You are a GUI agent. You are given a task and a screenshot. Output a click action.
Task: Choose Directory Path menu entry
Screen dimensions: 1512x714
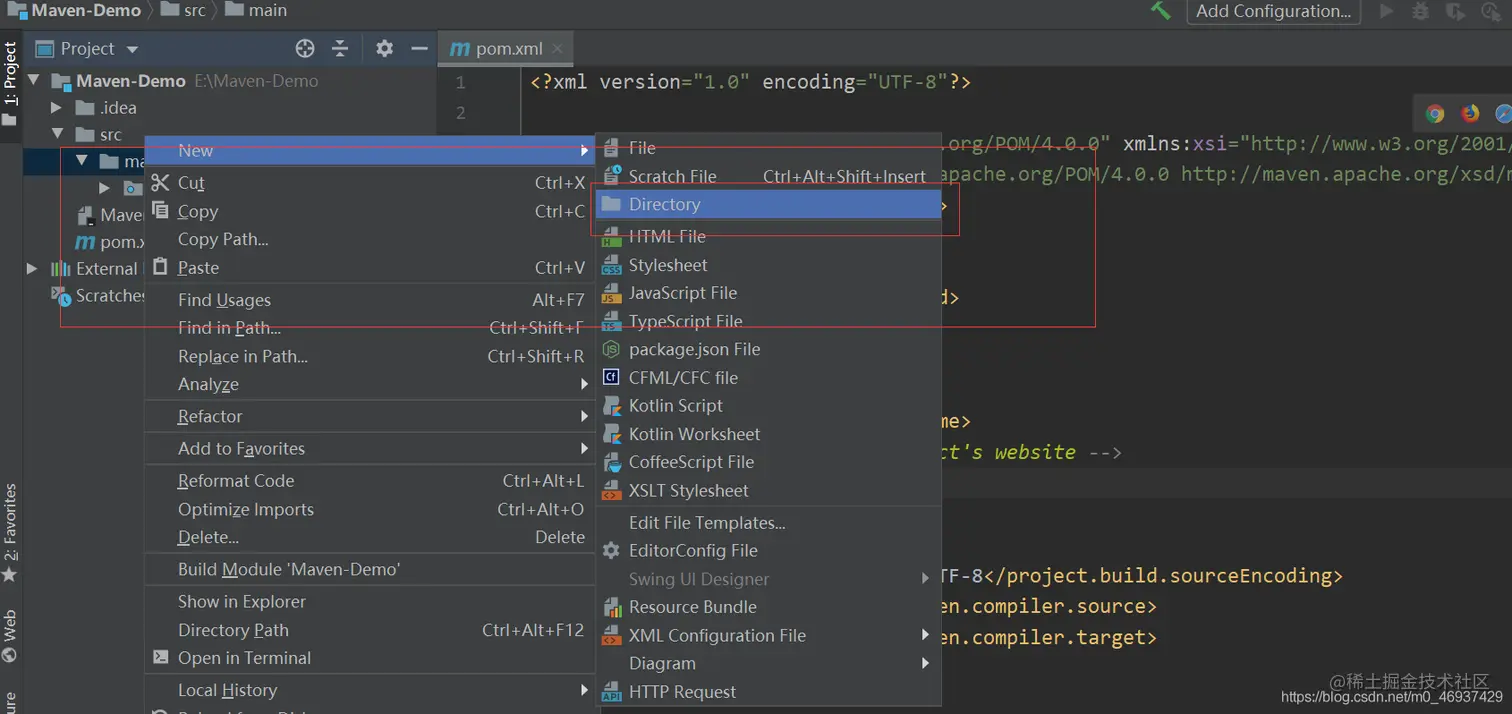370,630
